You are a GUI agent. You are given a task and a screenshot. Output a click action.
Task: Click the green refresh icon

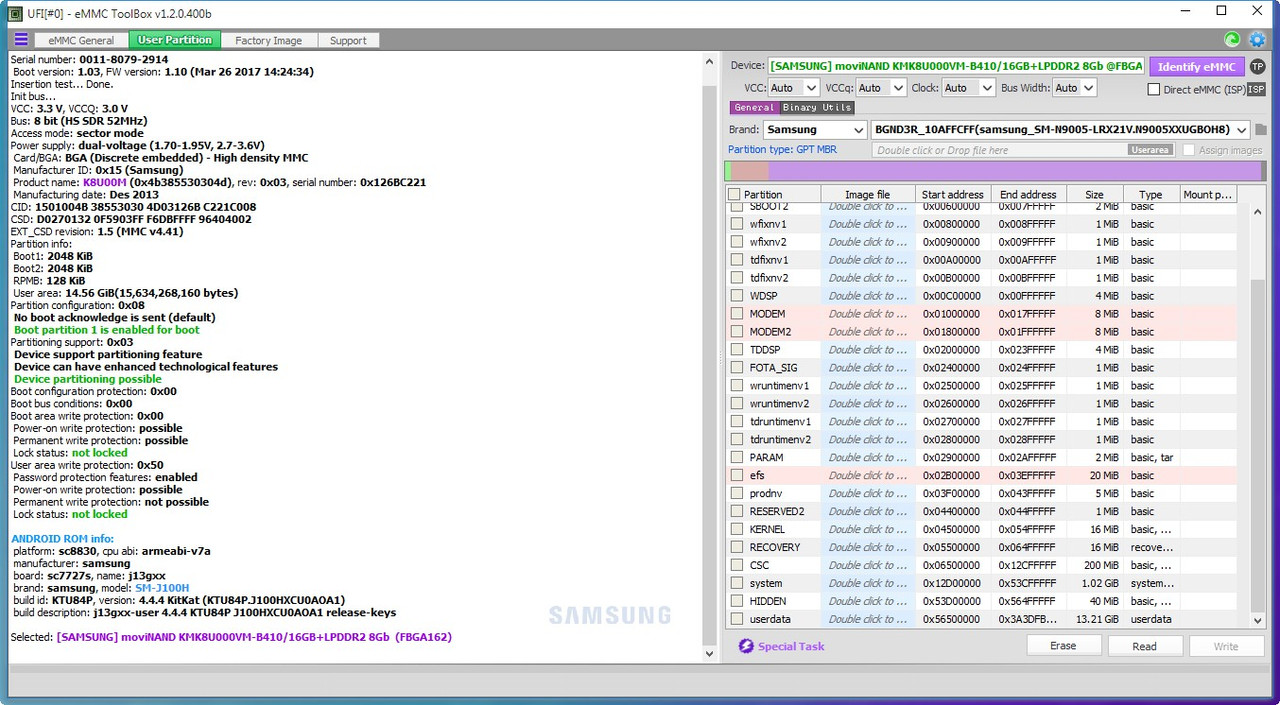tap(1232, 40)
